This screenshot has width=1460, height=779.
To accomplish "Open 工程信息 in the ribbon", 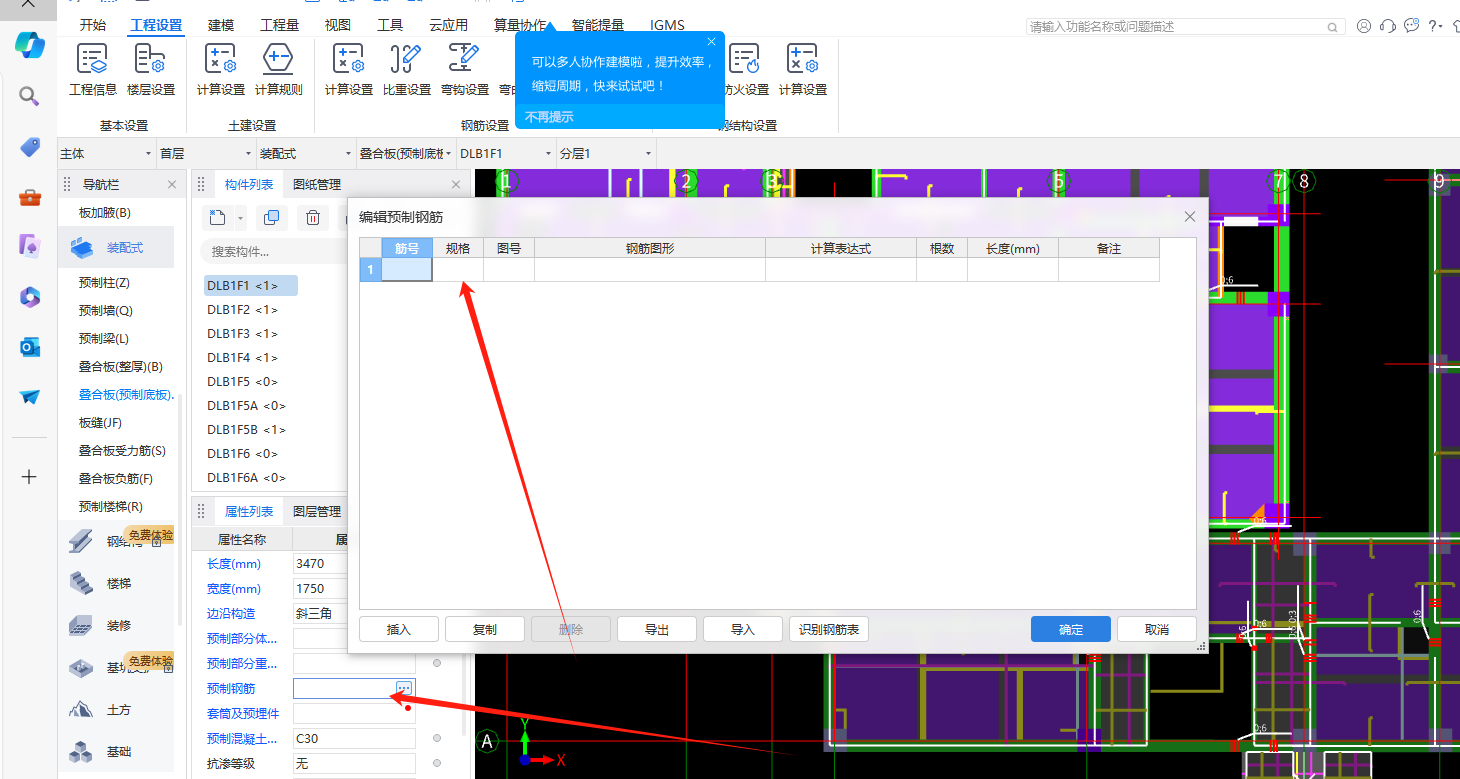I will pos(92,70).
